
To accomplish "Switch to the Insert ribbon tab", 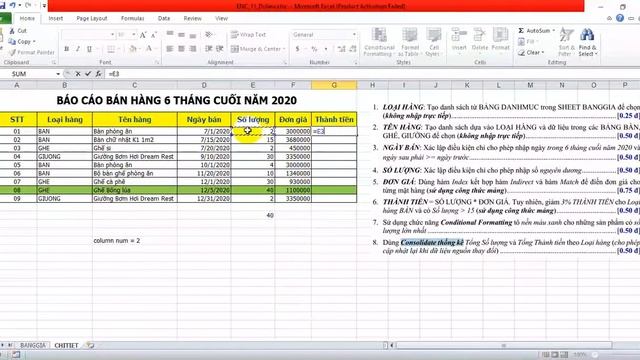I will tap(56, 18).
